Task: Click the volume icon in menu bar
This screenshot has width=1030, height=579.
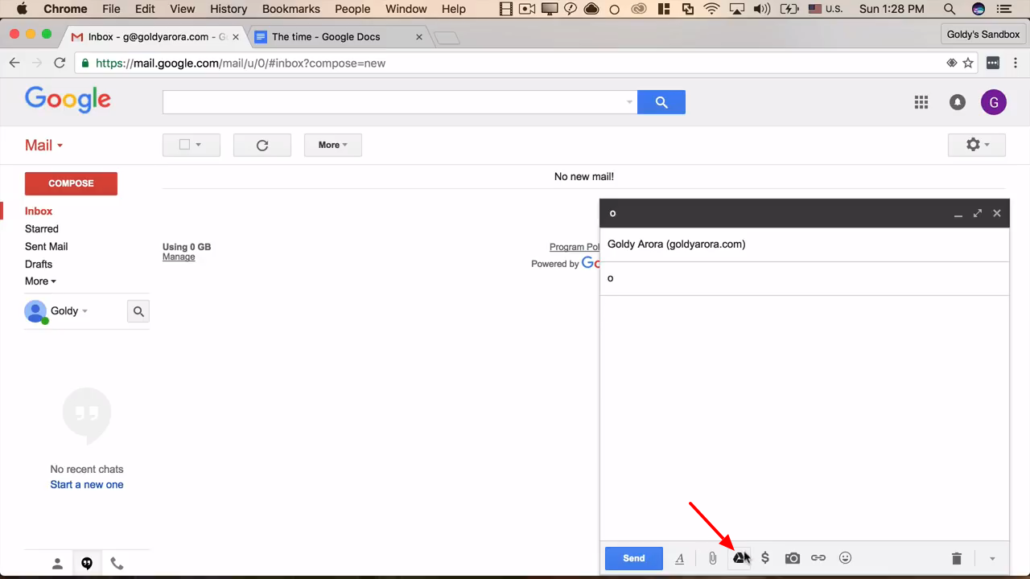Action: click(x=762, y=9)
